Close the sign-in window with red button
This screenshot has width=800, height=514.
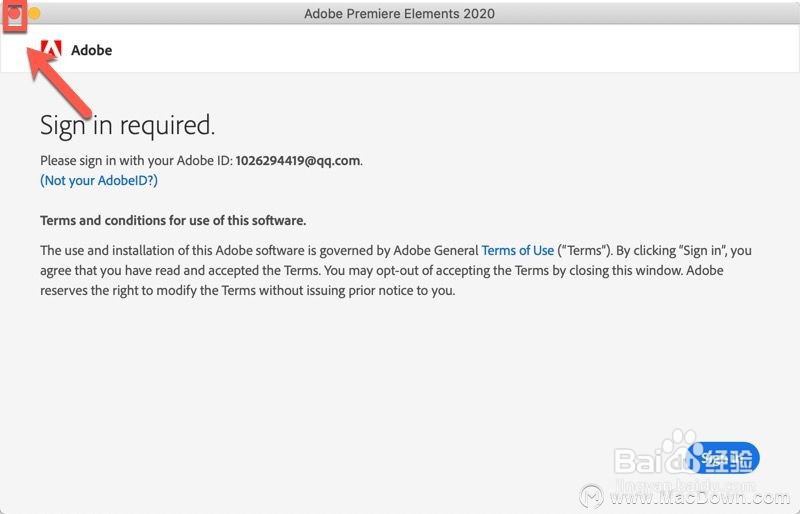14,14
